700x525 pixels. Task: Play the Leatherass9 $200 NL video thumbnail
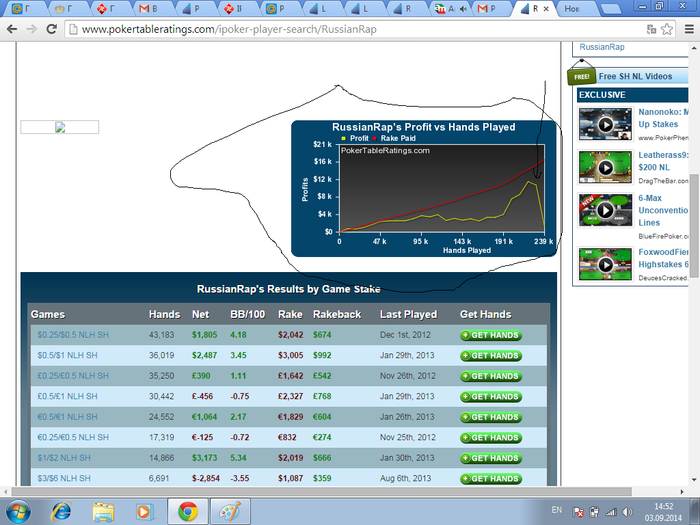tap(605, 167)
